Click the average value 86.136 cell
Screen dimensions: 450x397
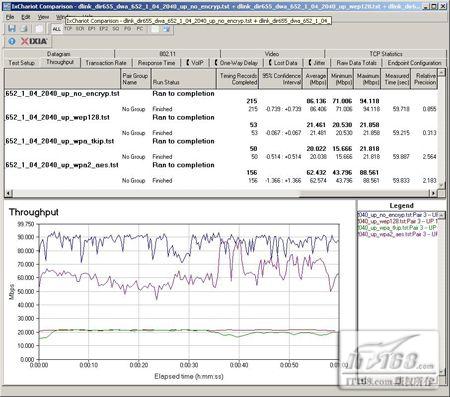pyautogui.click(x=316, y=101)
